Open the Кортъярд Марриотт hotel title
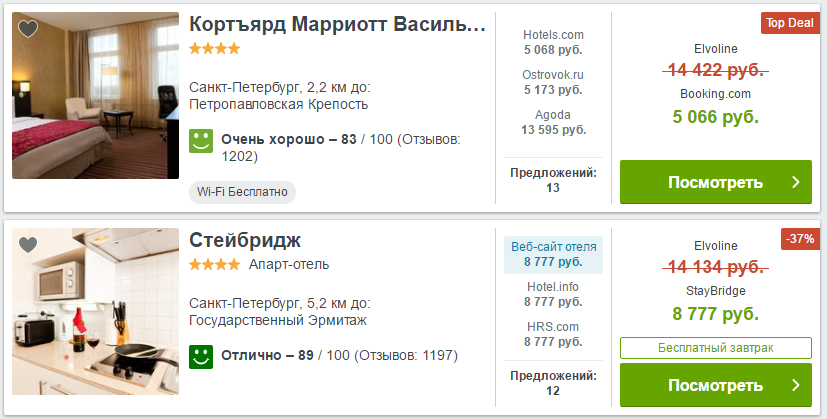827x419 pixels. click(x=338, y=24)
